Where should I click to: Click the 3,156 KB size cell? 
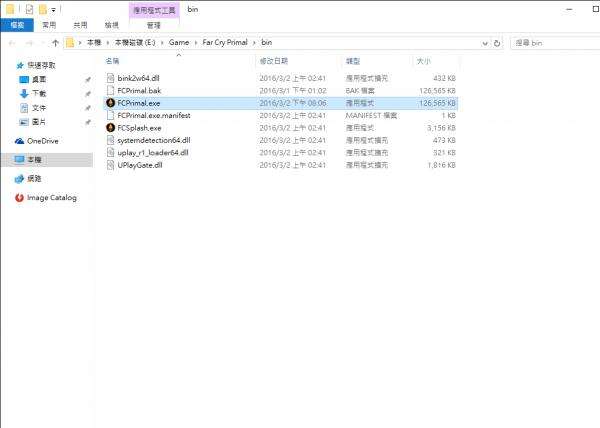pyautogui.click(x=441, y=128)
